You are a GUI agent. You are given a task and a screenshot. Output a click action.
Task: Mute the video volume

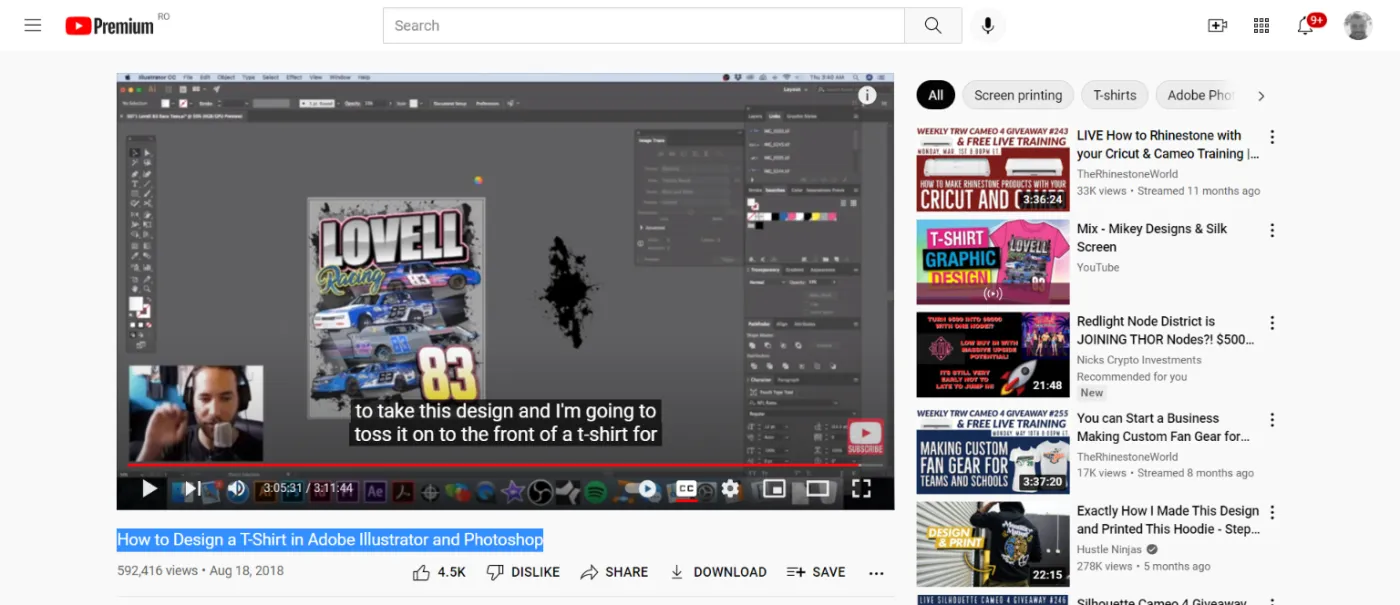tap(237, 489)
